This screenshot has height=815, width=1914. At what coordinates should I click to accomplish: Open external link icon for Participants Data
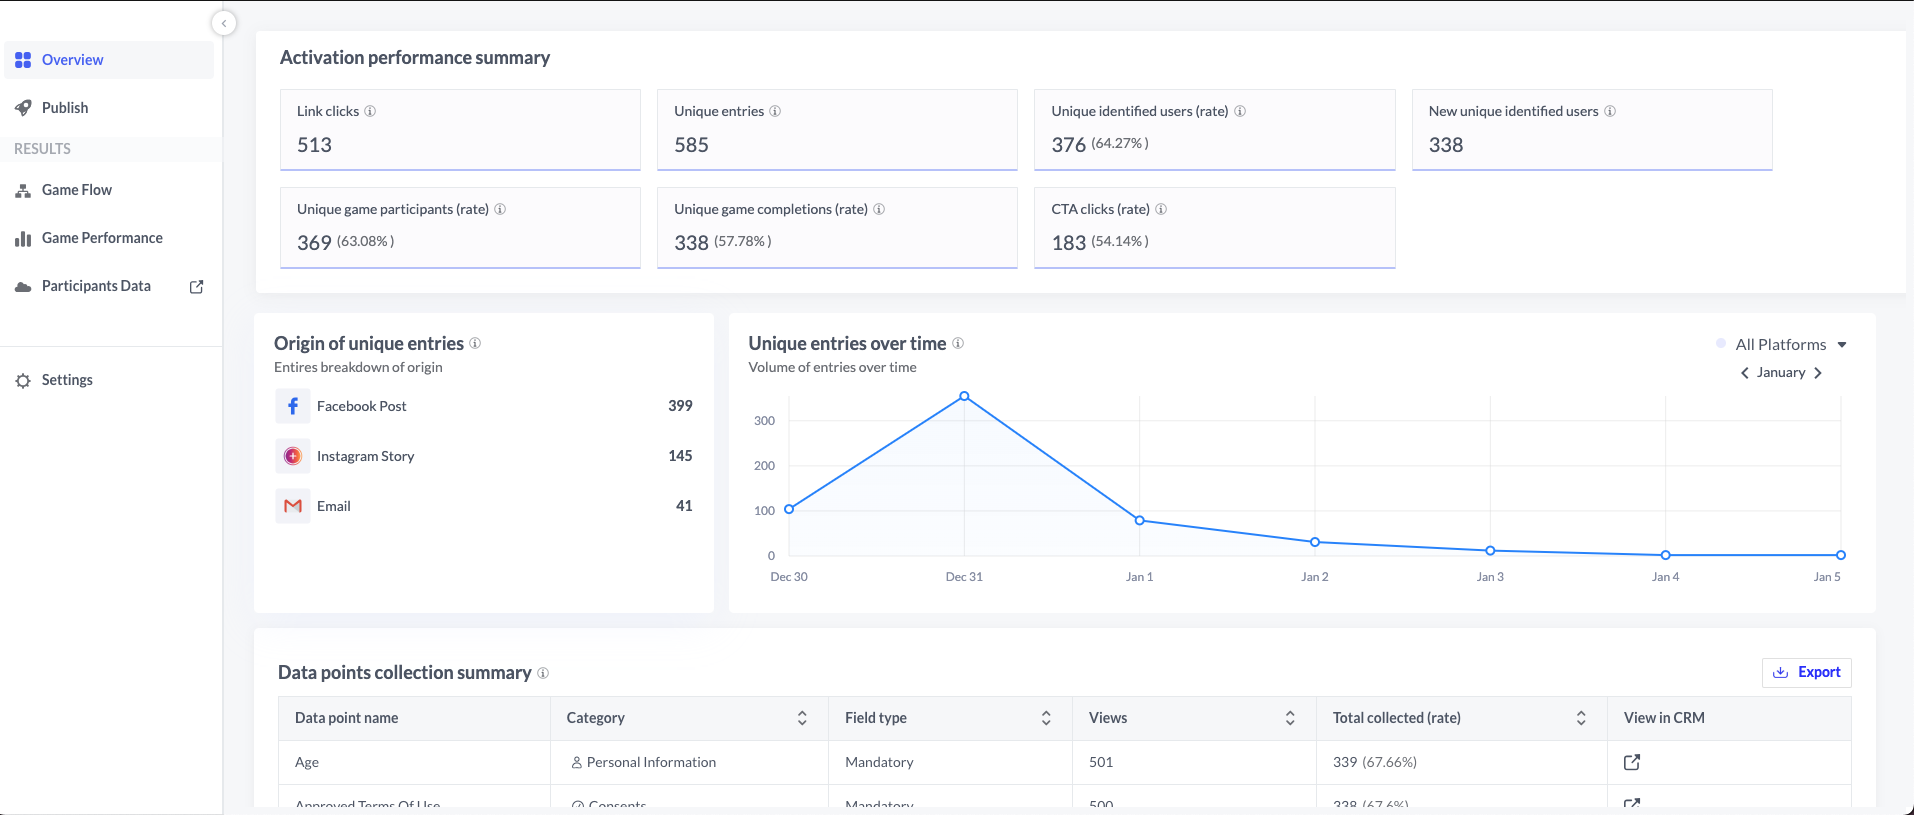pyautogui.click(x=197, y=287)
